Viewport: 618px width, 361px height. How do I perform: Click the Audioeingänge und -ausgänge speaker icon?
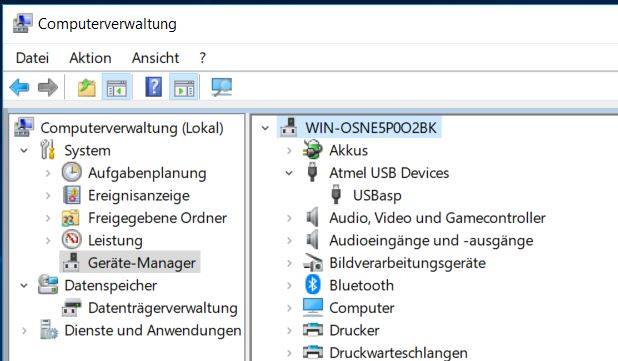pyautogui.click(x=312, y=240)
